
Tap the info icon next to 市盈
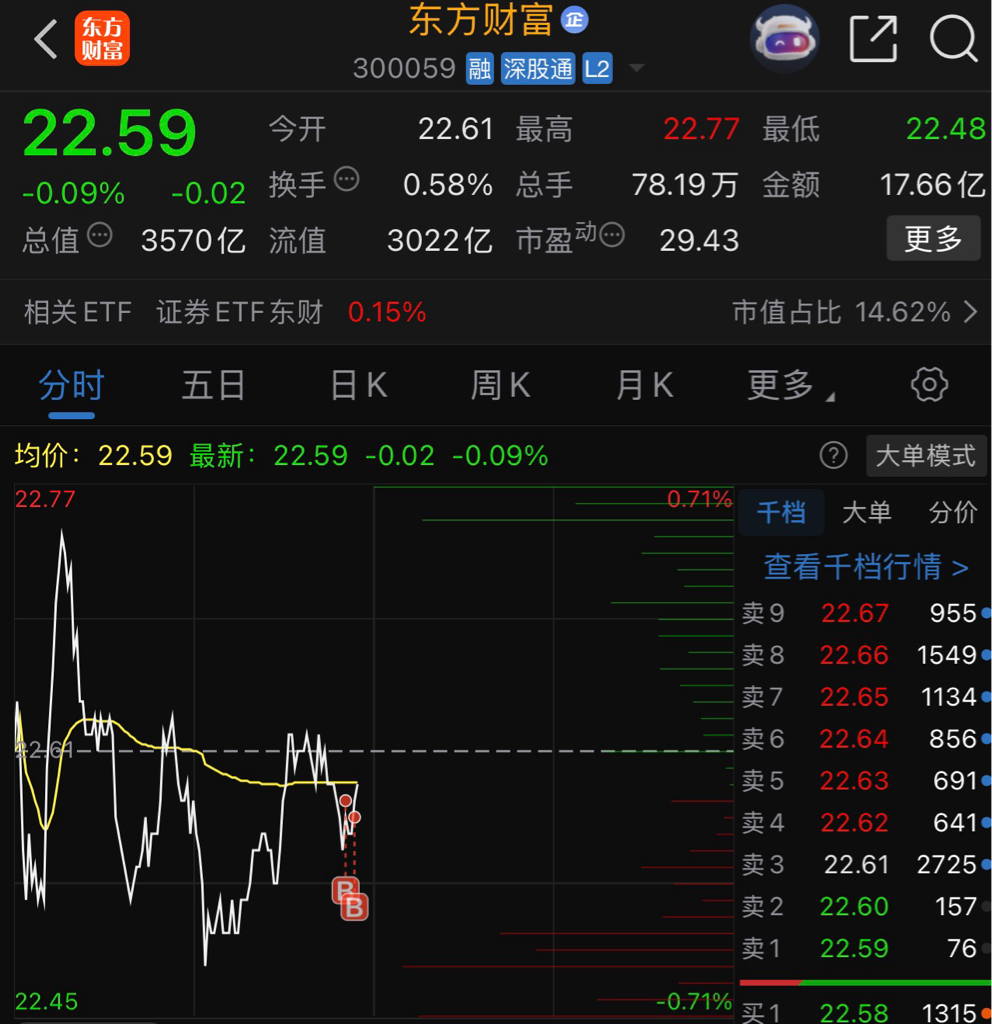(612, 234)
